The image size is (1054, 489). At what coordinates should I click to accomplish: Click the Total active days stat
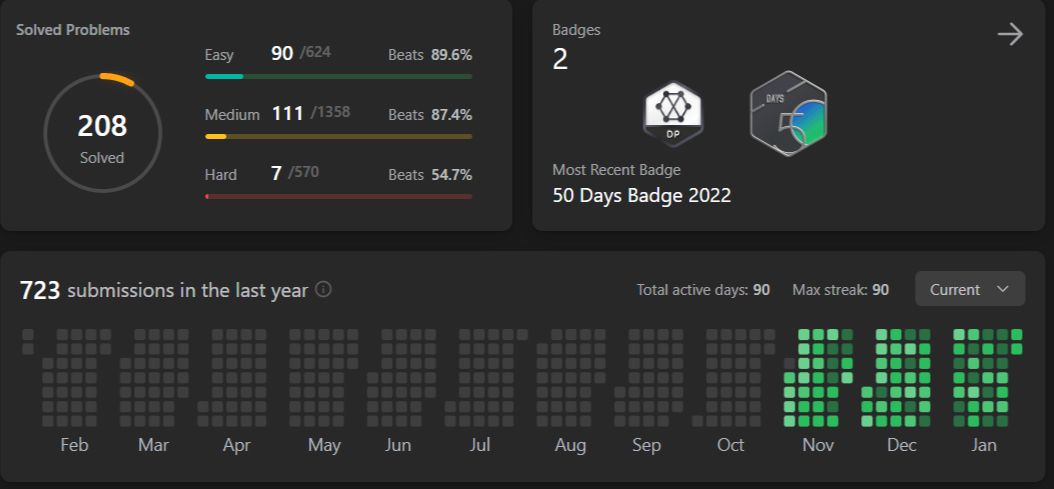[x=703, y=290]
